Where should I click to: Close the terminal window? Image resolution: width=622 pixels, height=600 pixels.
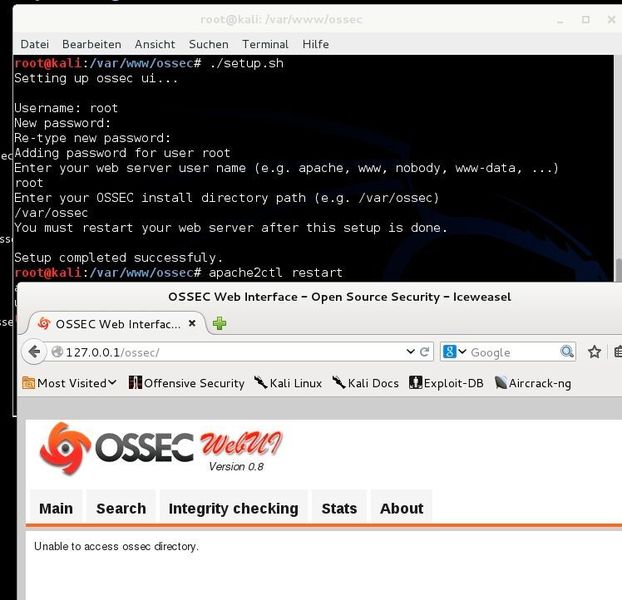coord(611,19)
